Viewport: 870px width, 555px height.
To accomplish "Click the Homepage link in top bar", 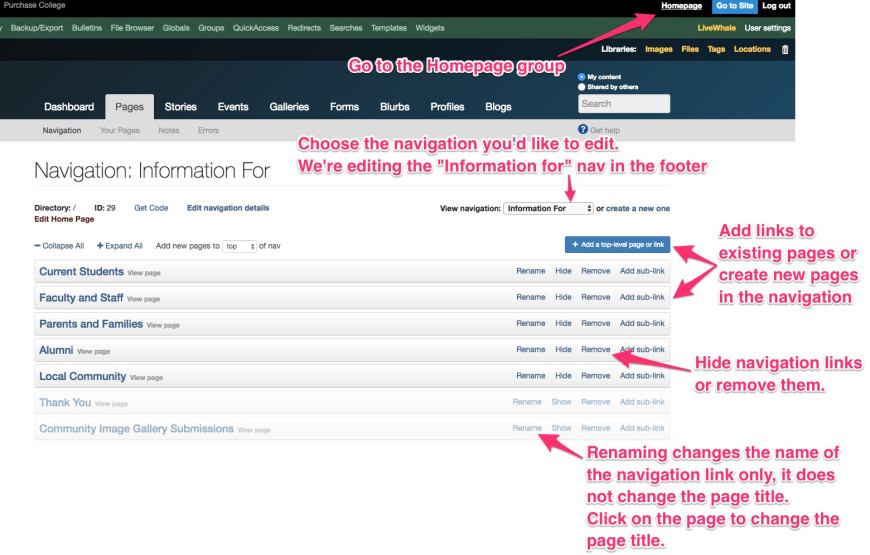I will pyautogui.click(x=681, y=6).
